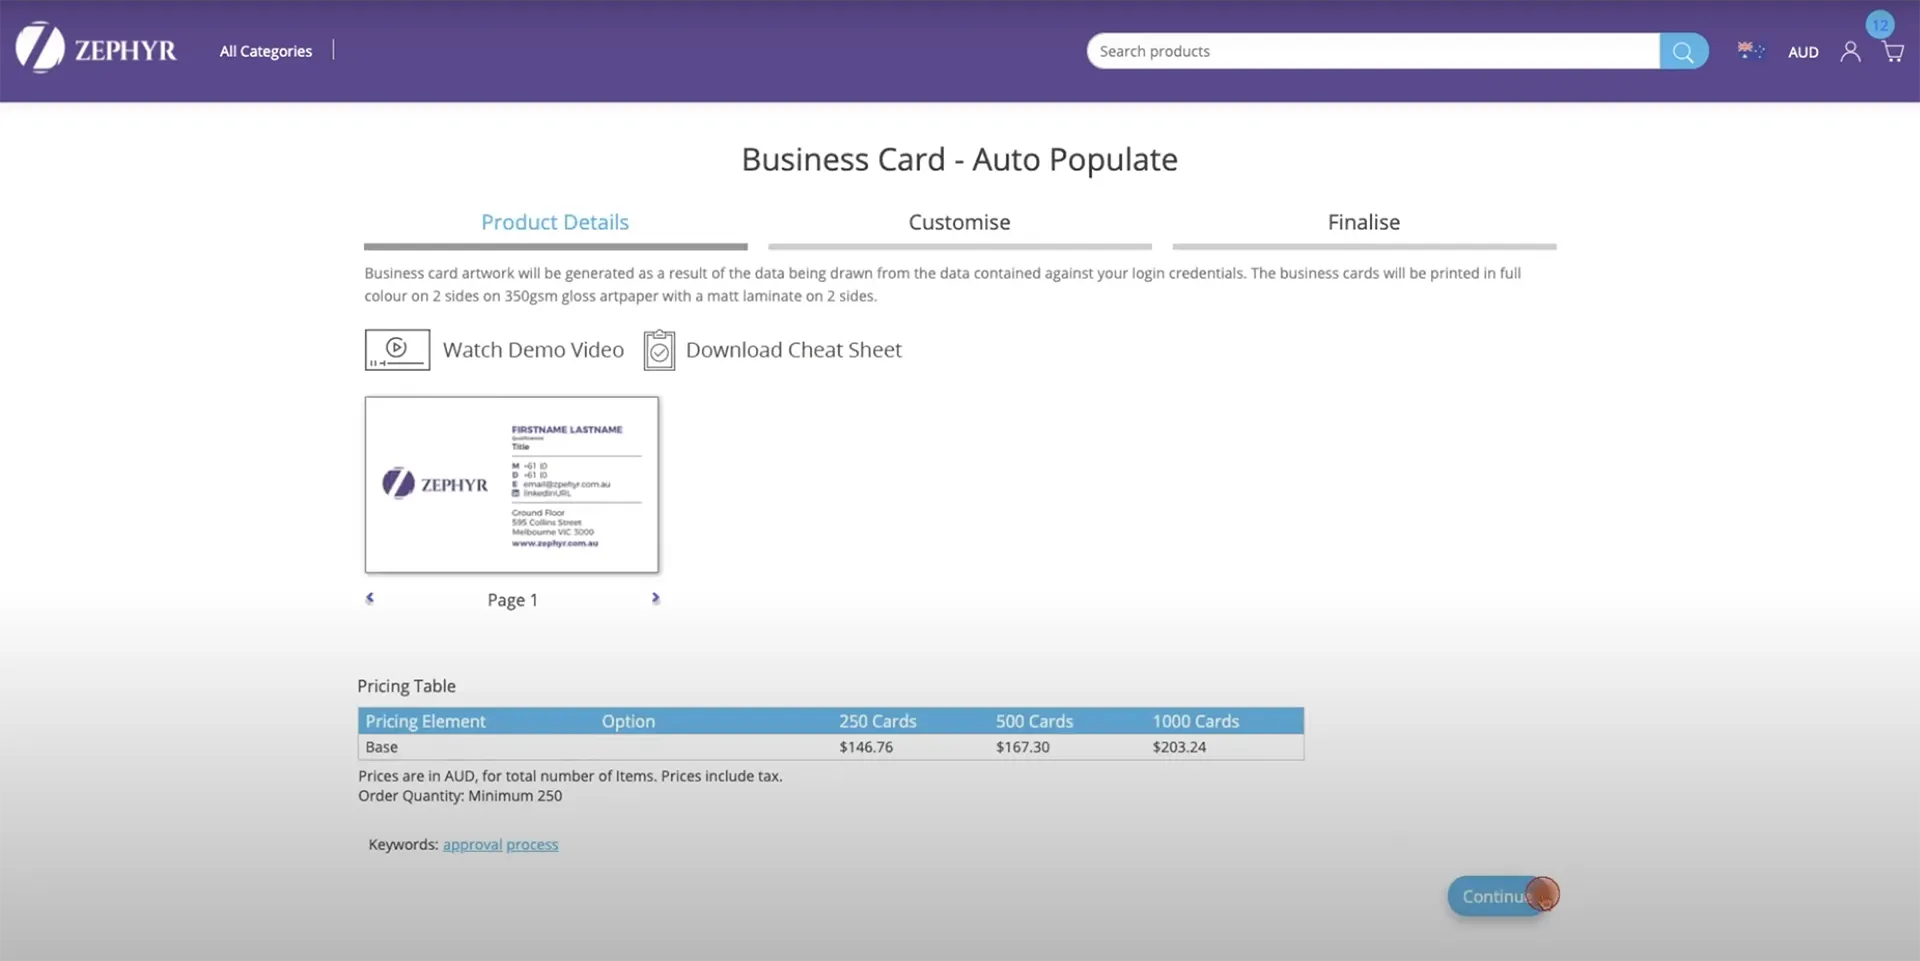
Task: Click the Zephyr logo in header
Action: pyautogui.click(x=96, y=48)
